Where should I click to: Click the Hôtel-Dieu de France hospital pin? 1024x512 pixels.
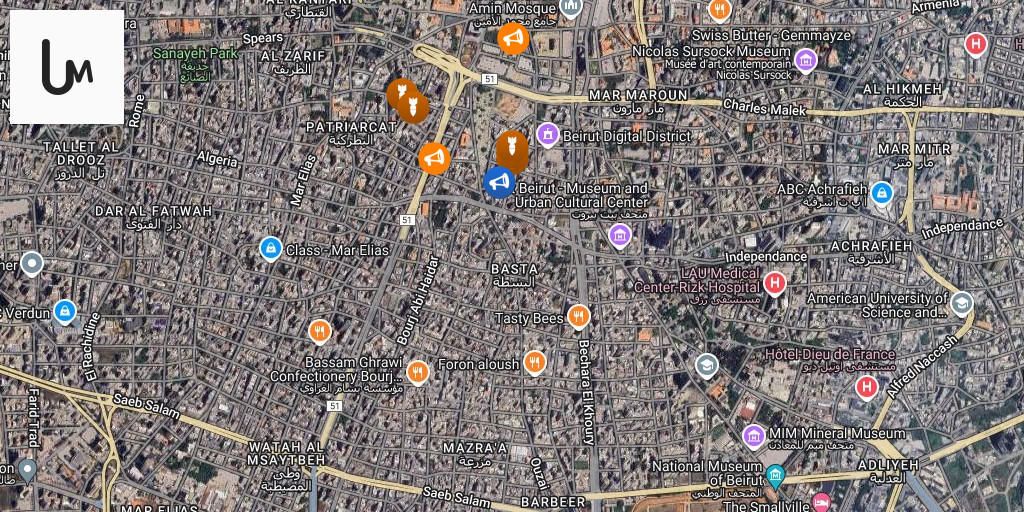point(867,387)
